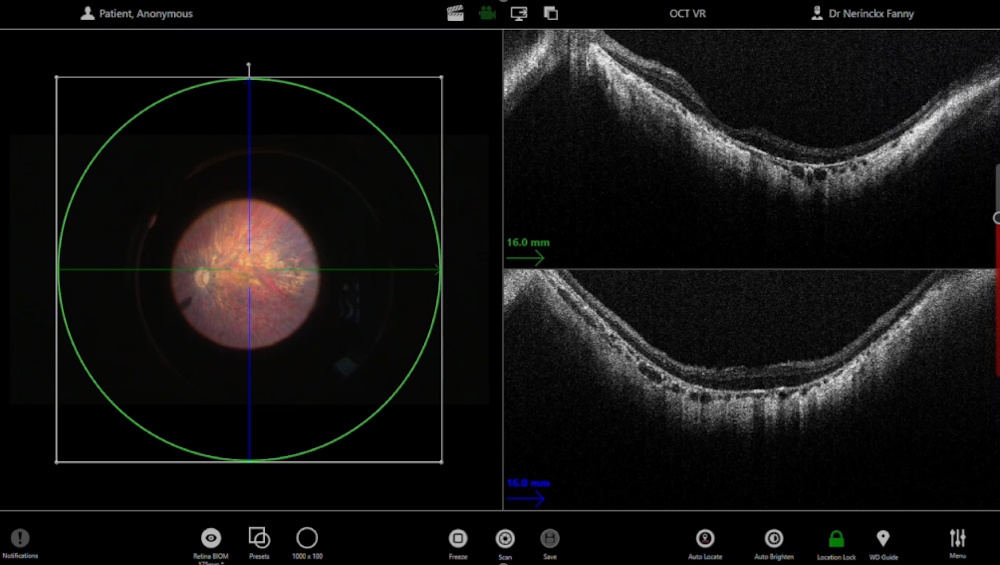Open the WD Guide pin icon
The image size is (1000, 565).
(883, 538)
